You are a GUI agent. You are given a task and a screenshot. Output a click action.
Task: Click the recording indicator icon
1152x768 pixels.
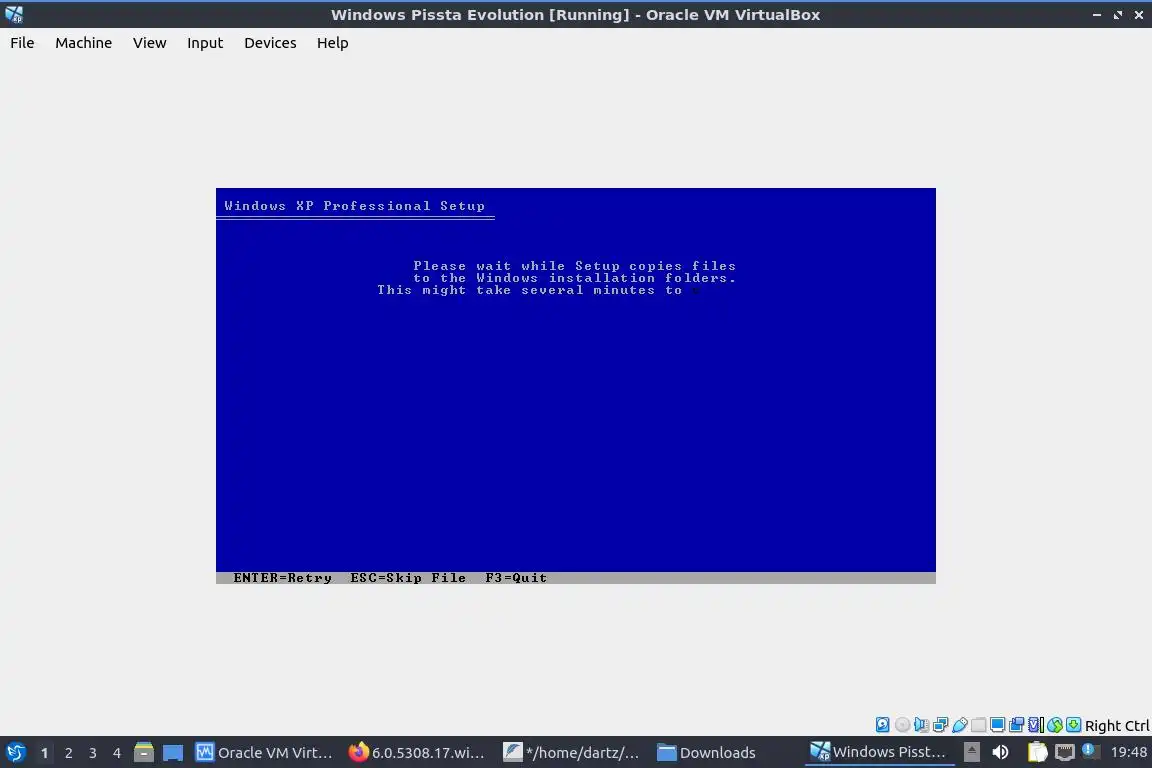1017,725
